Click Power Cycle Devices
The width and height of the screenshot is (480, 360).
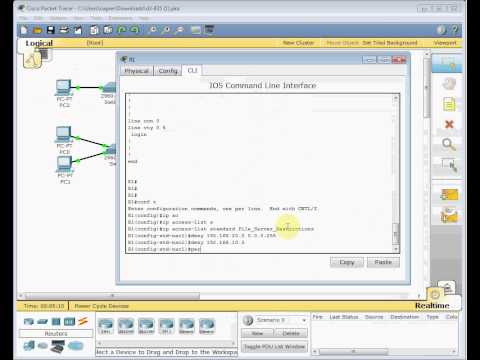pyautogui.click(x=101, y=306)
